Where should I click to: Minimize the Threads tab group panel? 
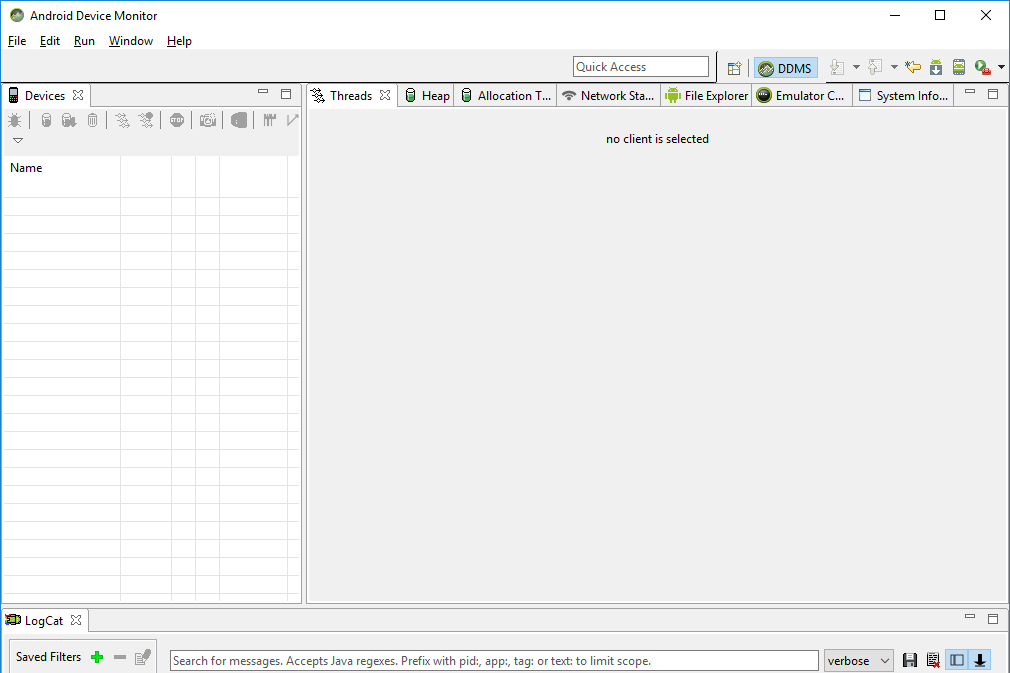click(970, 92)
